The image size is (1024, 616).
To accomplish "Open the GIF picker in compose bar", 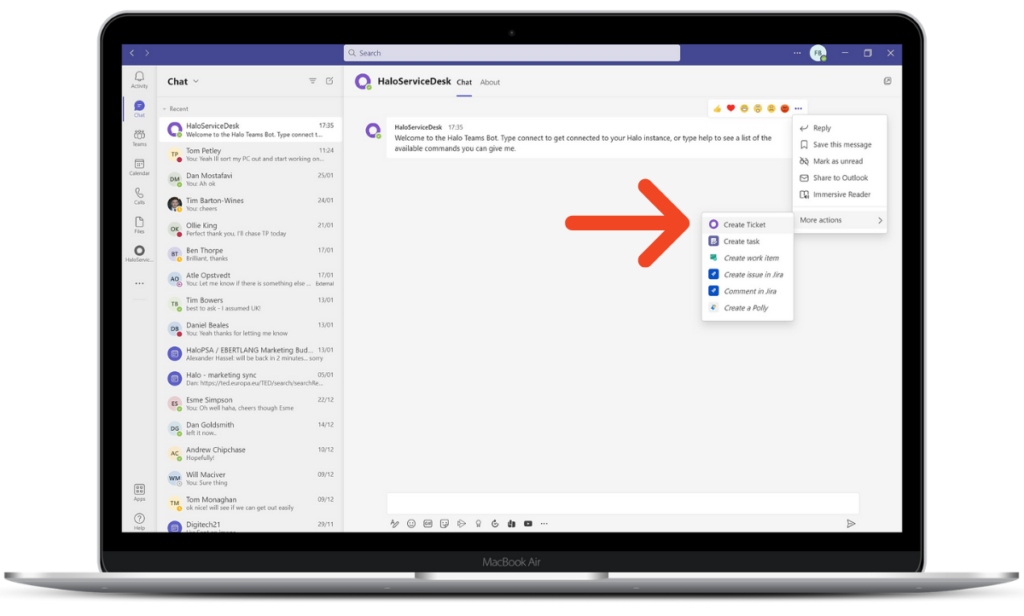I will click(428, 523).
